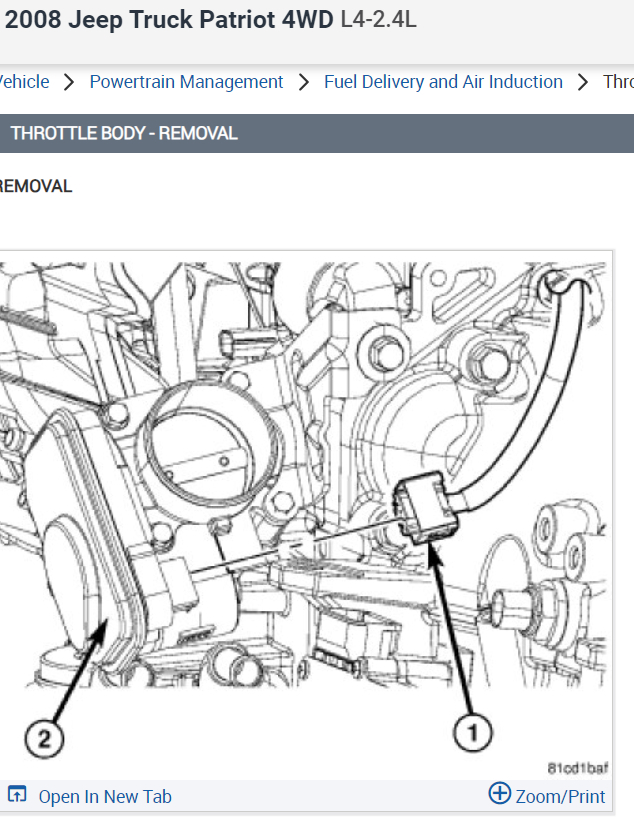Select the 2008 Jeep Truck Patriot 4WD title
Screen dimensions: 634x820
[x=169, y=20]
